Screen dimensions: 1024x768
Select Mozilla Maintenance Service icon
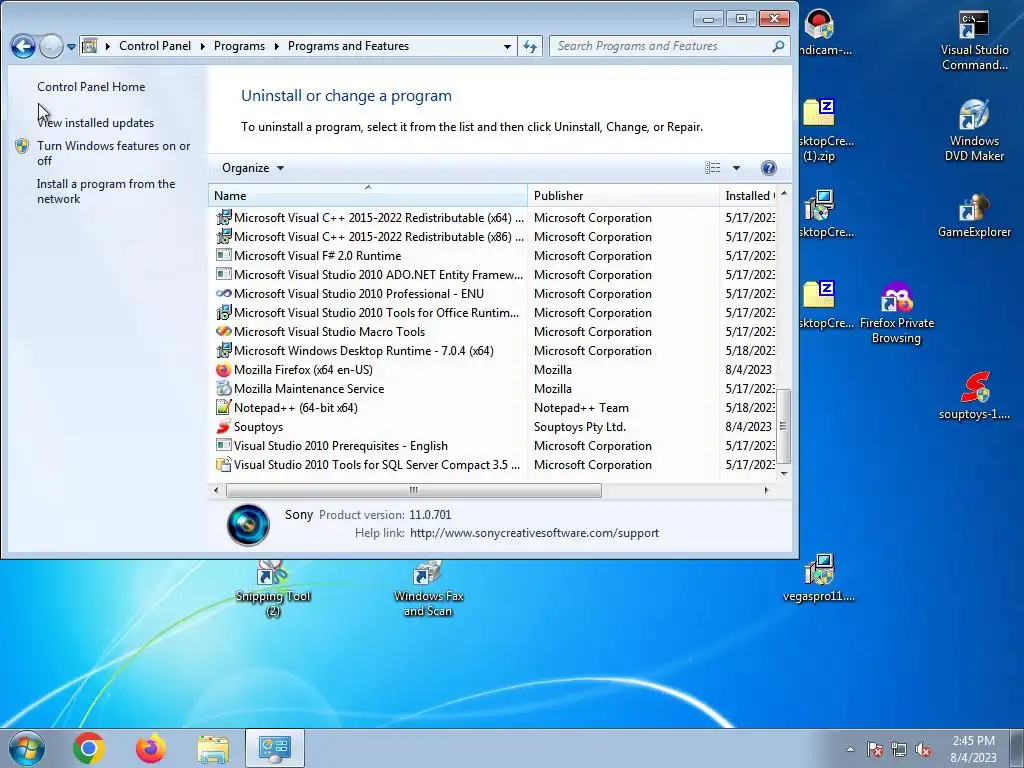(223, 389)
